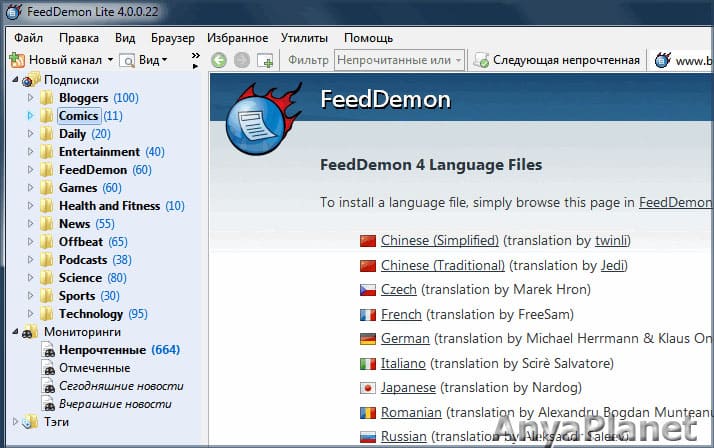714x448 pixels.
Task: Select the Podcasts (38) folder
Action: click(x=95, y=260)
